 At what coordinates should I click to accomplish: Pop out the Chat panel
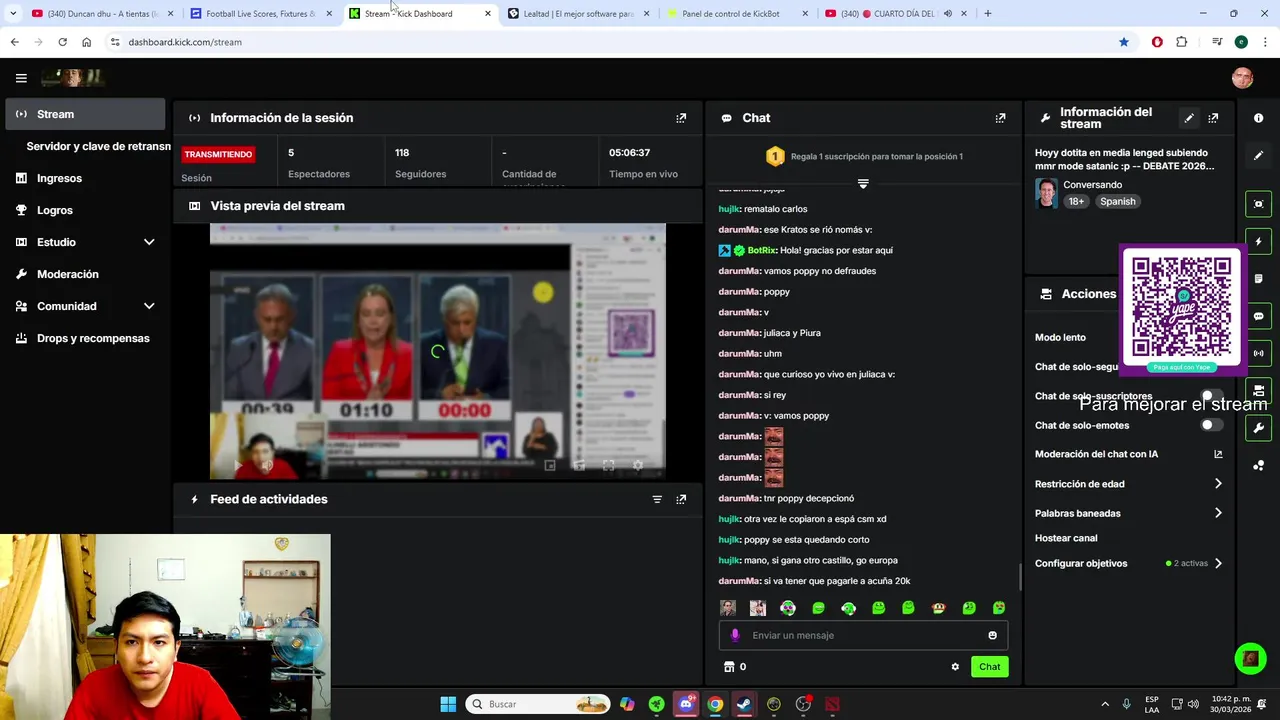coord(1000,118)
